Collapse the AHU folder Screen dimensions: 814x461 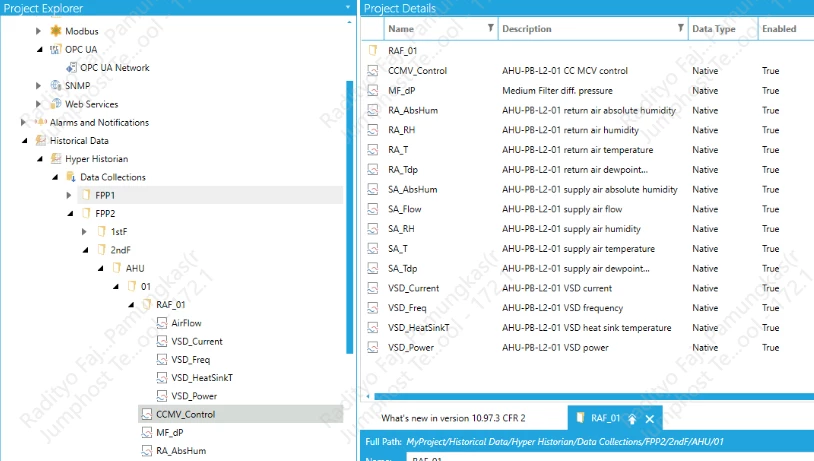101,268
